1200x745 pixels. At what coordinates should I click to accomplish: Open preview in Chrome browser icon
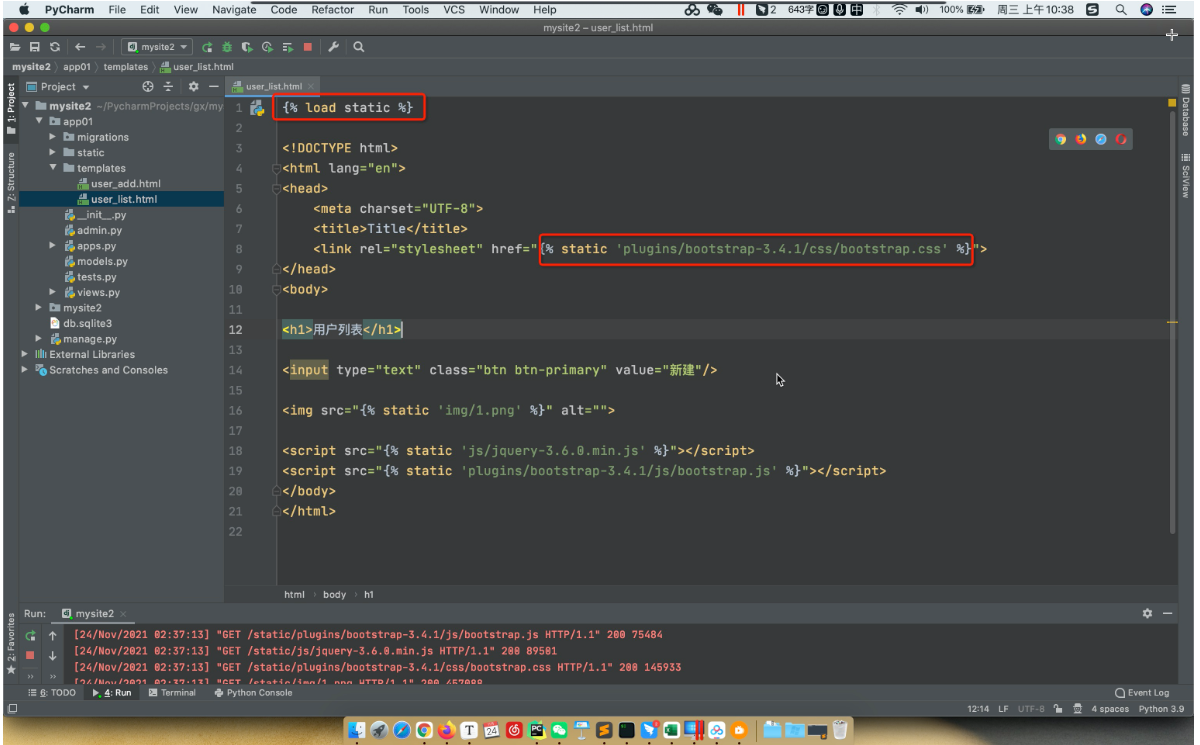point(1061,139)
